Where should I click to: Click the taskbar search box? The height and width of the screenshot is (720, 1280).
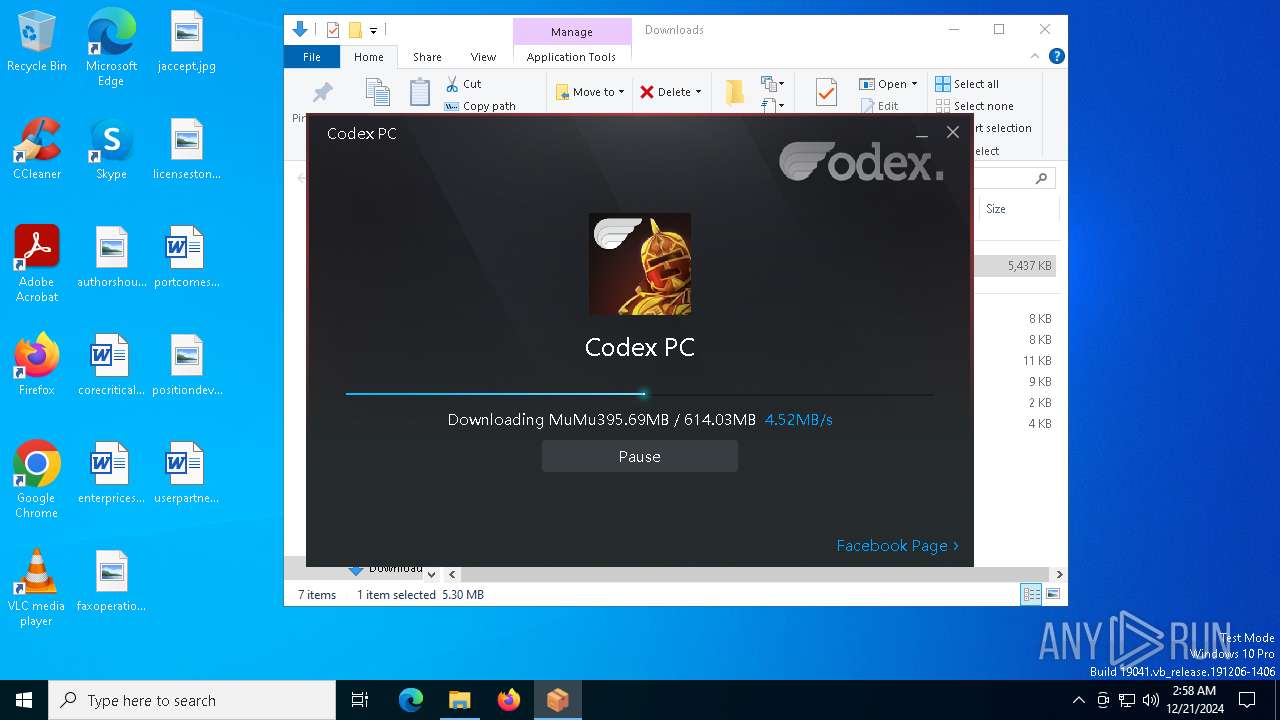(x=192, y=700)
